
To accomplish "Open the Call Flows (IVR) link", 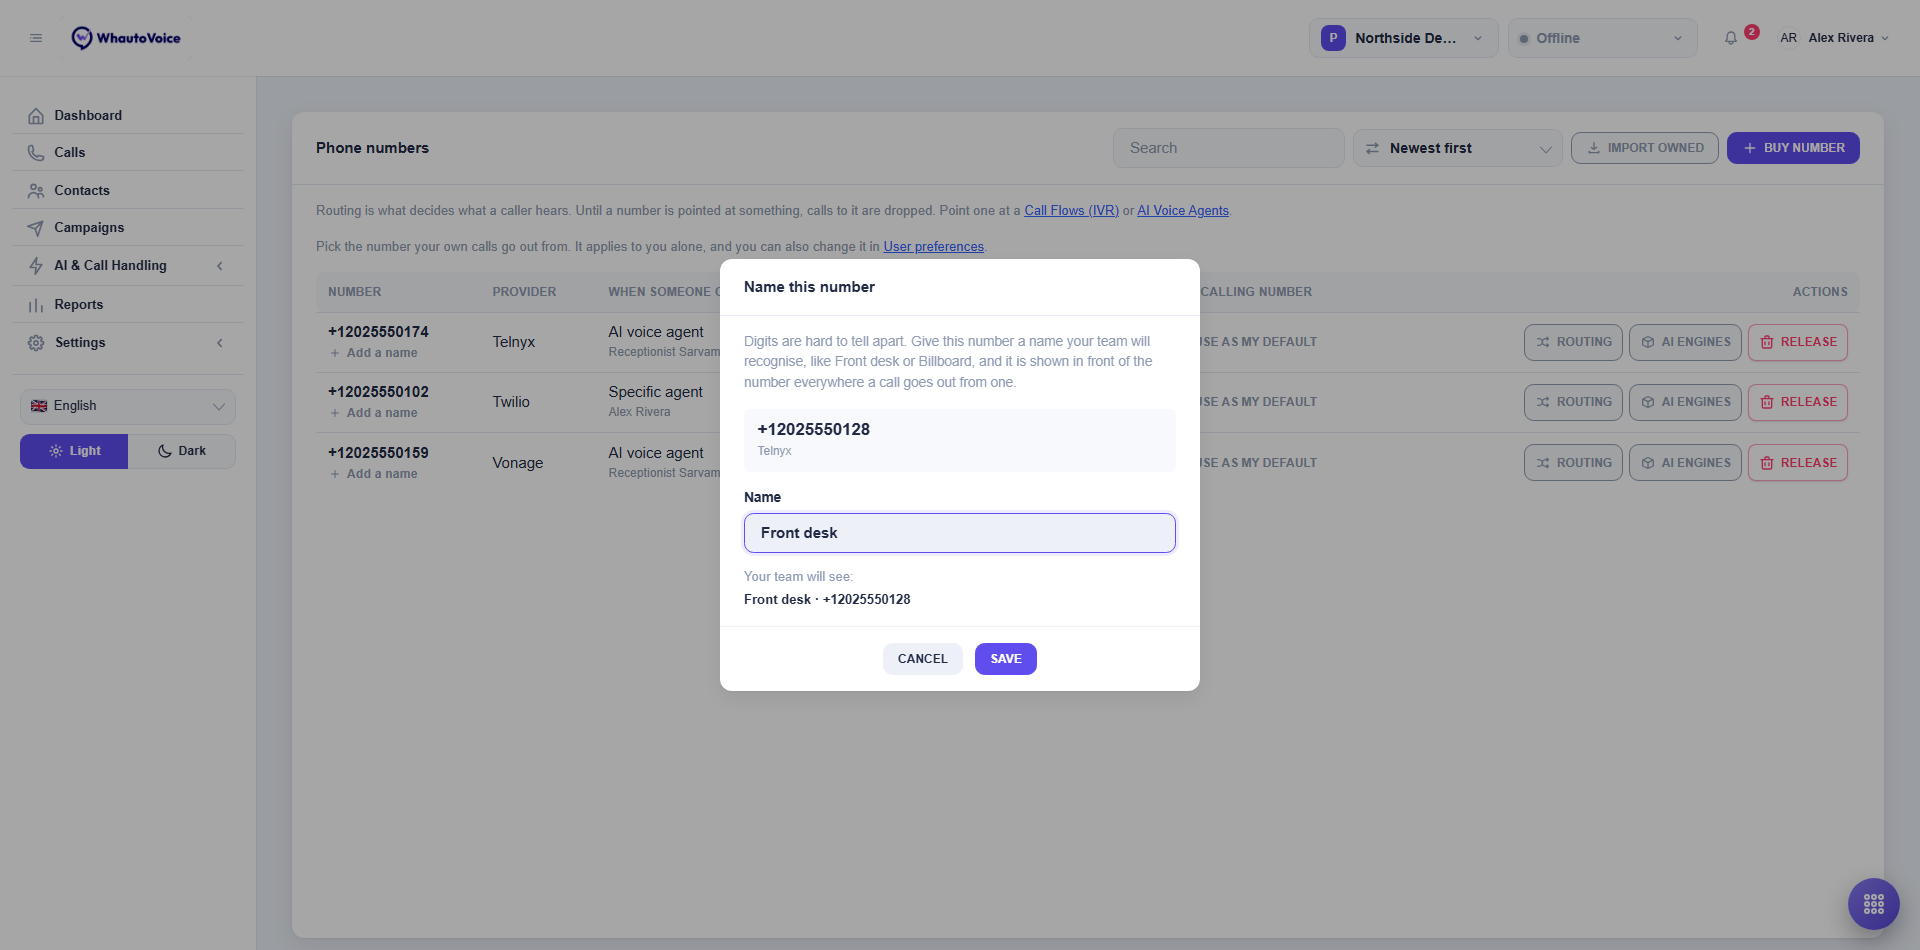I will click(1071, 211).
